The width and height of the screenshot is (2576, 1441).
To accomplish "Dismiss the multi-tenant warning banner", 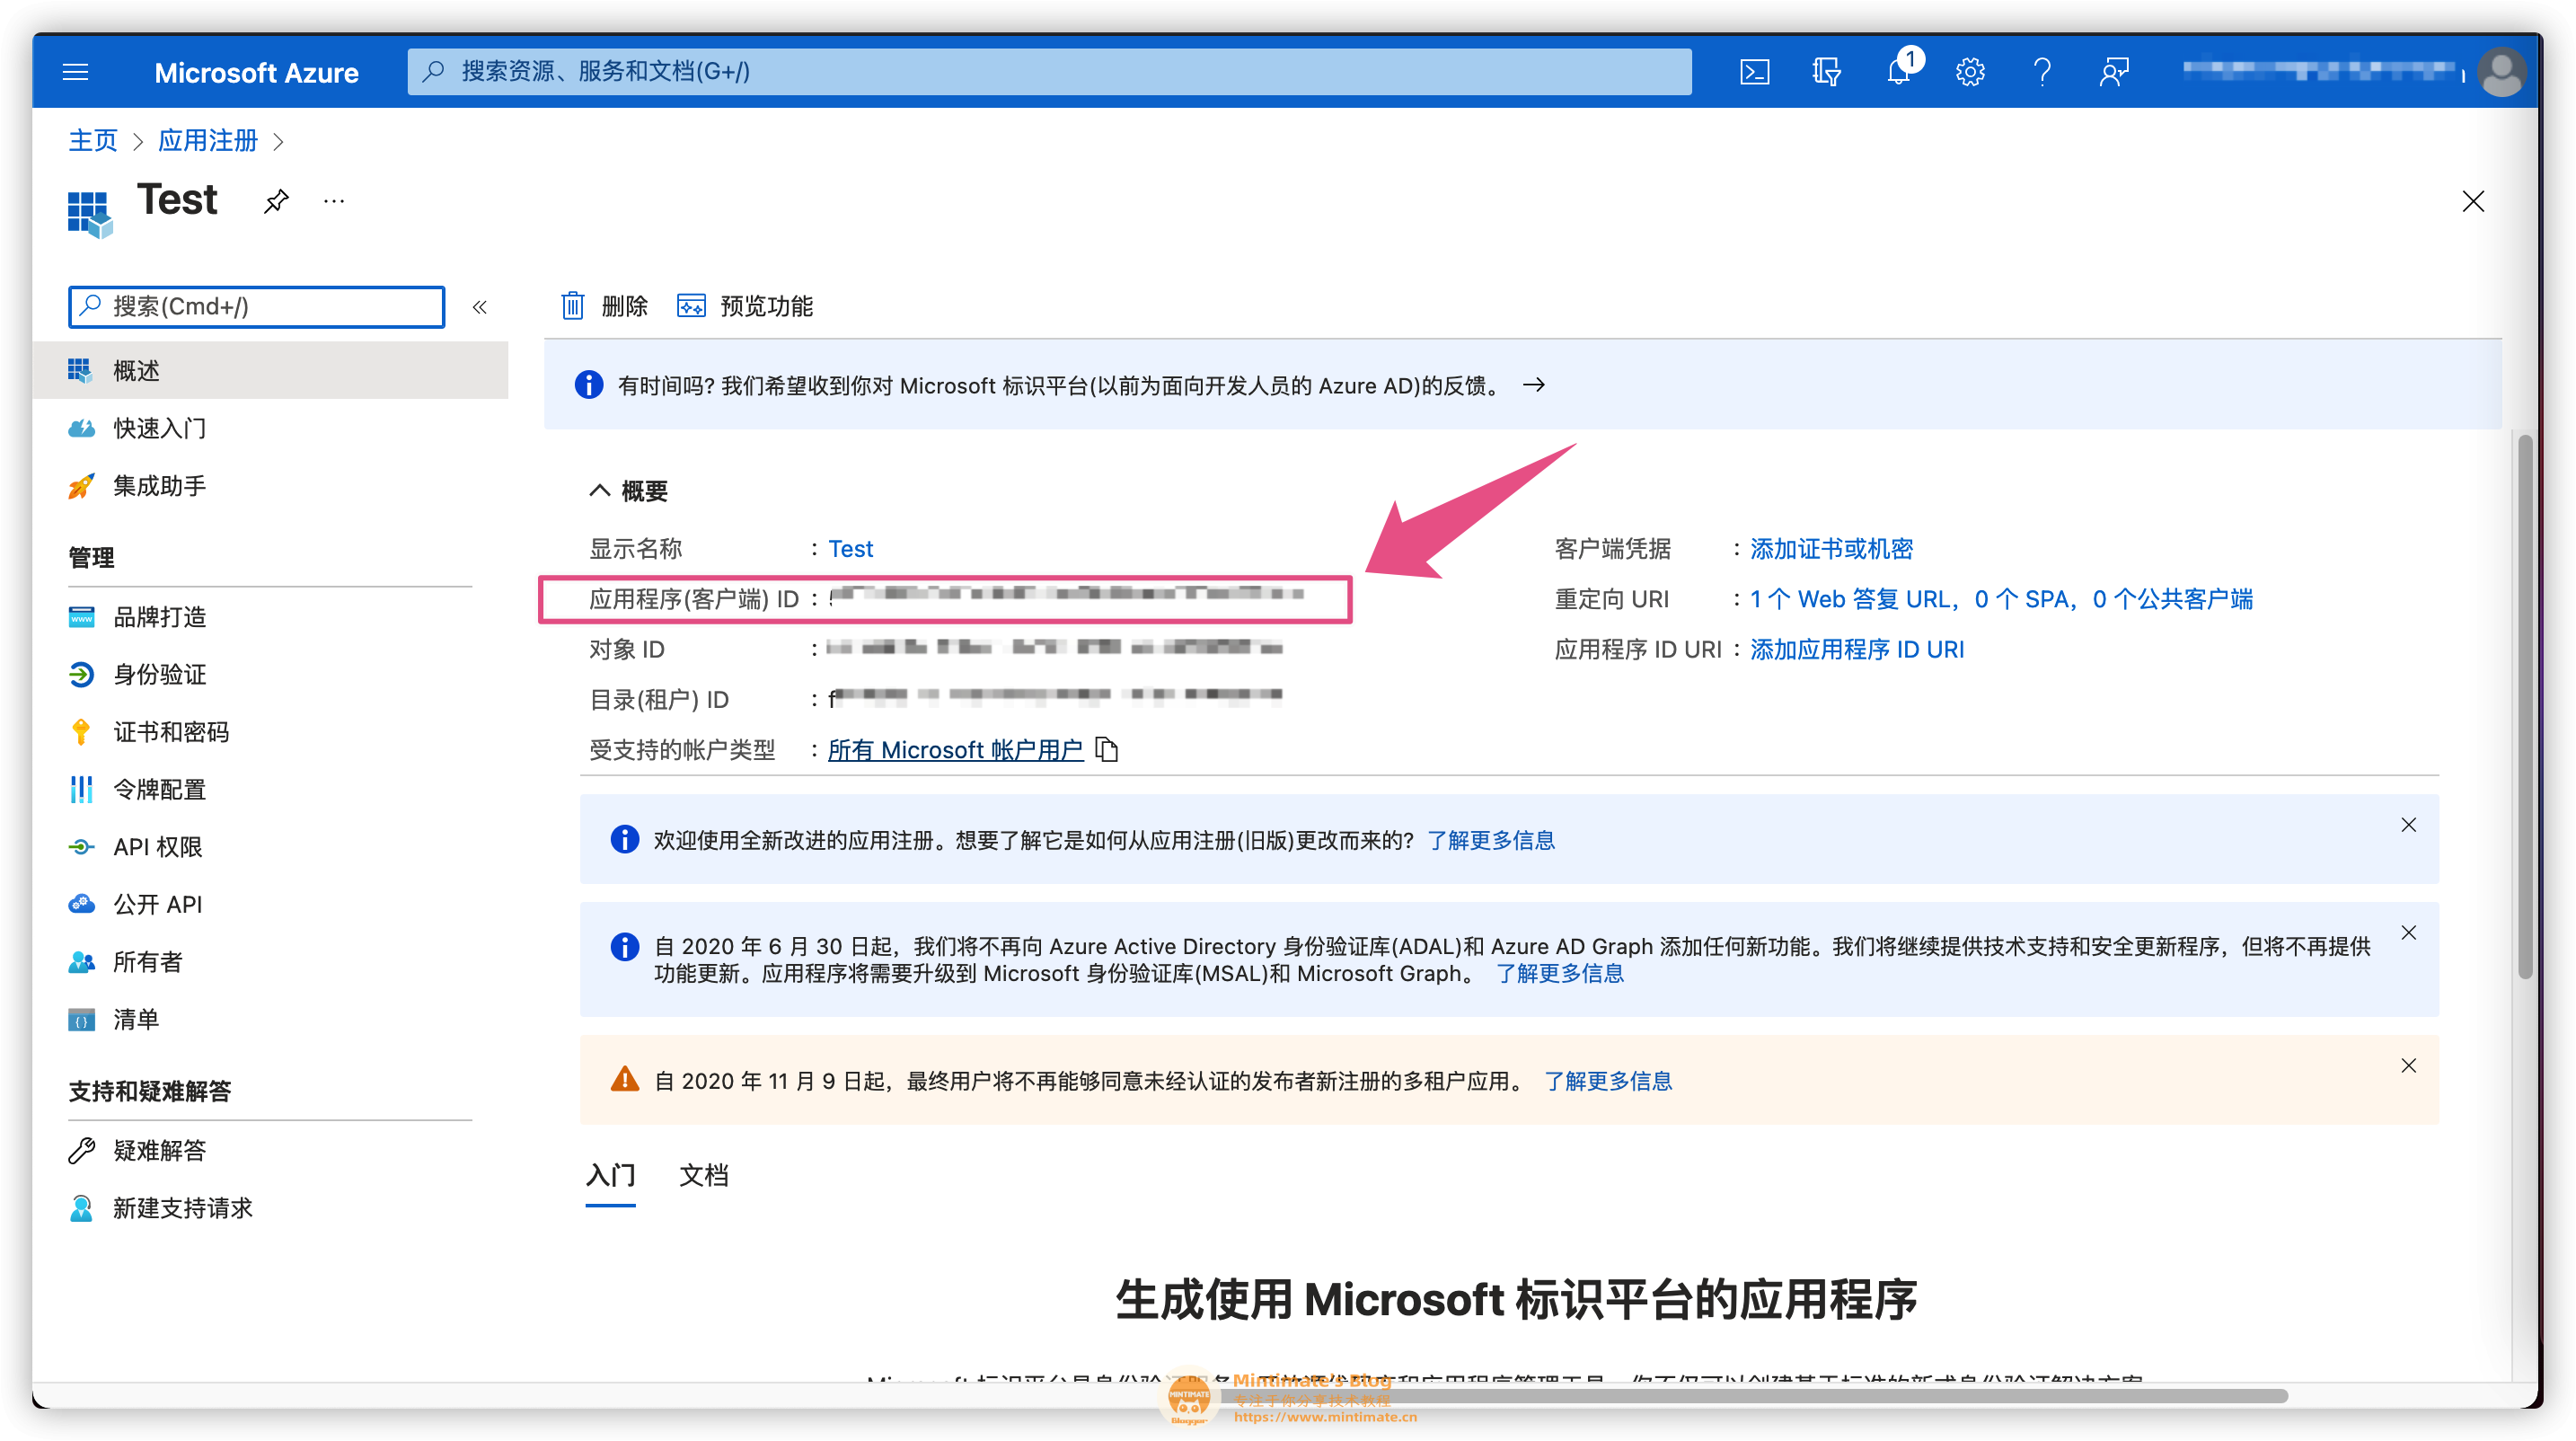I will coord(2408,1066).
